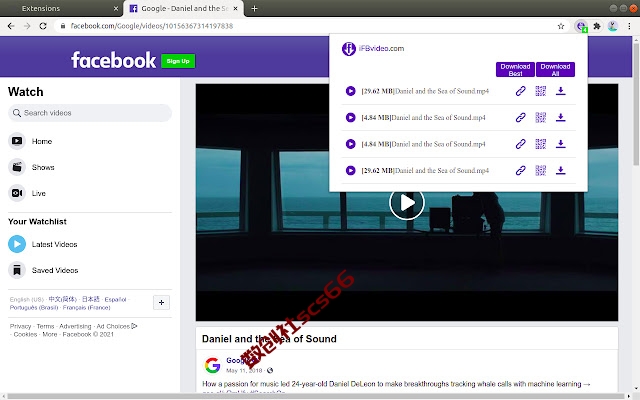Viewport: 640px width, 400px height.
Task: Copy link for first 4.84 MB video
Action: [520, 118]
